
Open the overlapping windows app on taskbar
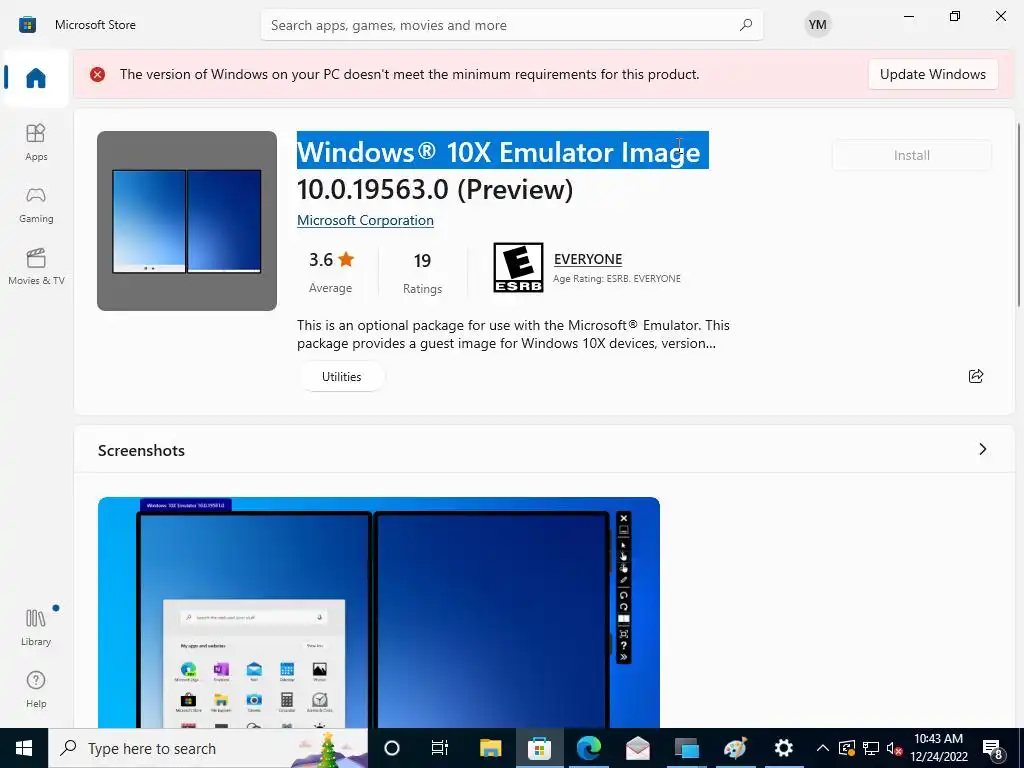[x=686, y=748]
